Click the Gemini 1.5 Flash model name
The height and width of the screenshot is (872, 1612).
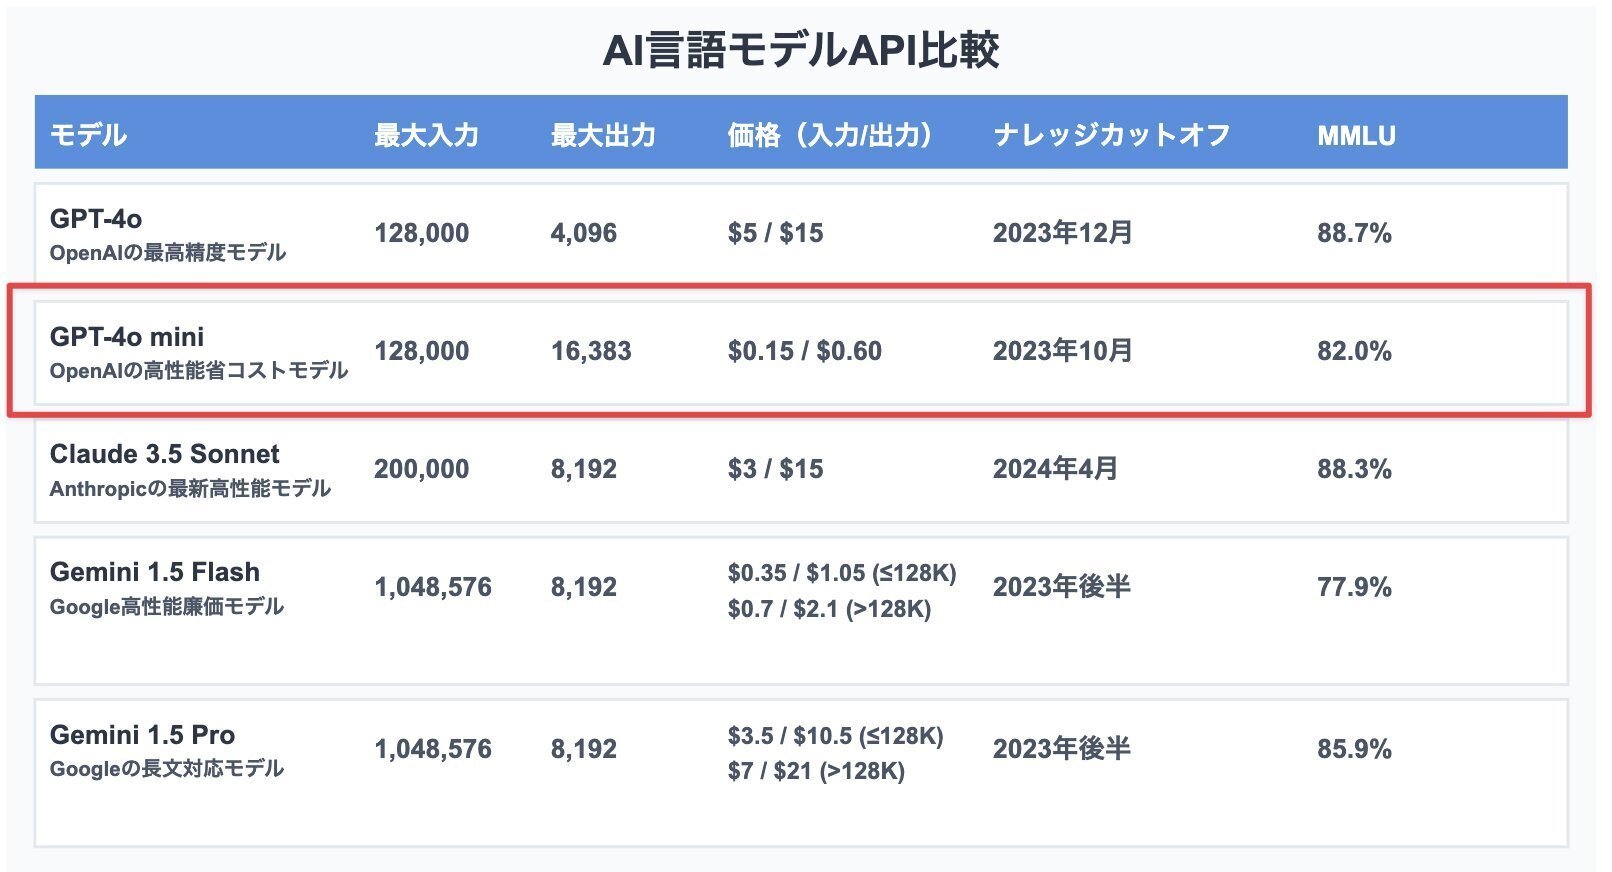tap(155, 572)
